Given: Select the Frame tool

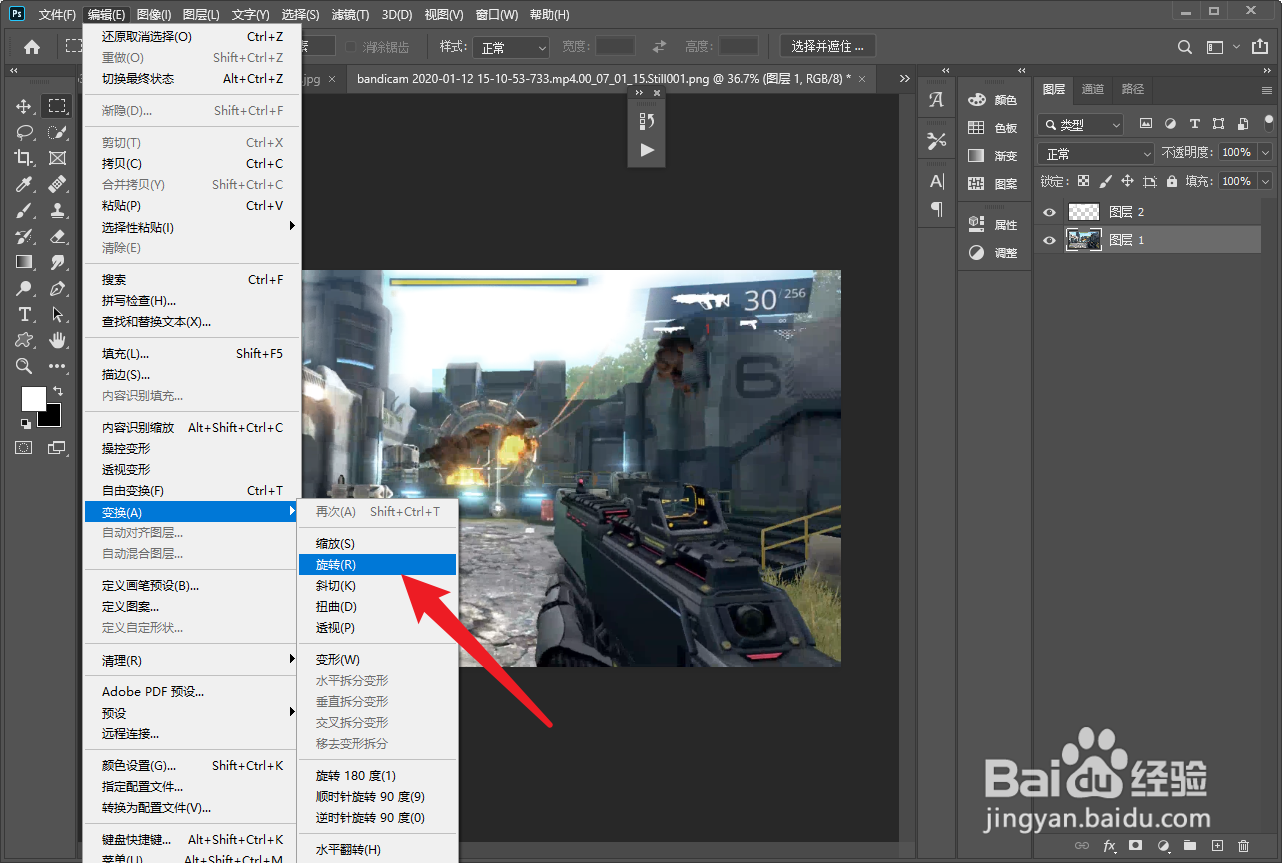Looking at the screenshot, I should click(57, 158).
